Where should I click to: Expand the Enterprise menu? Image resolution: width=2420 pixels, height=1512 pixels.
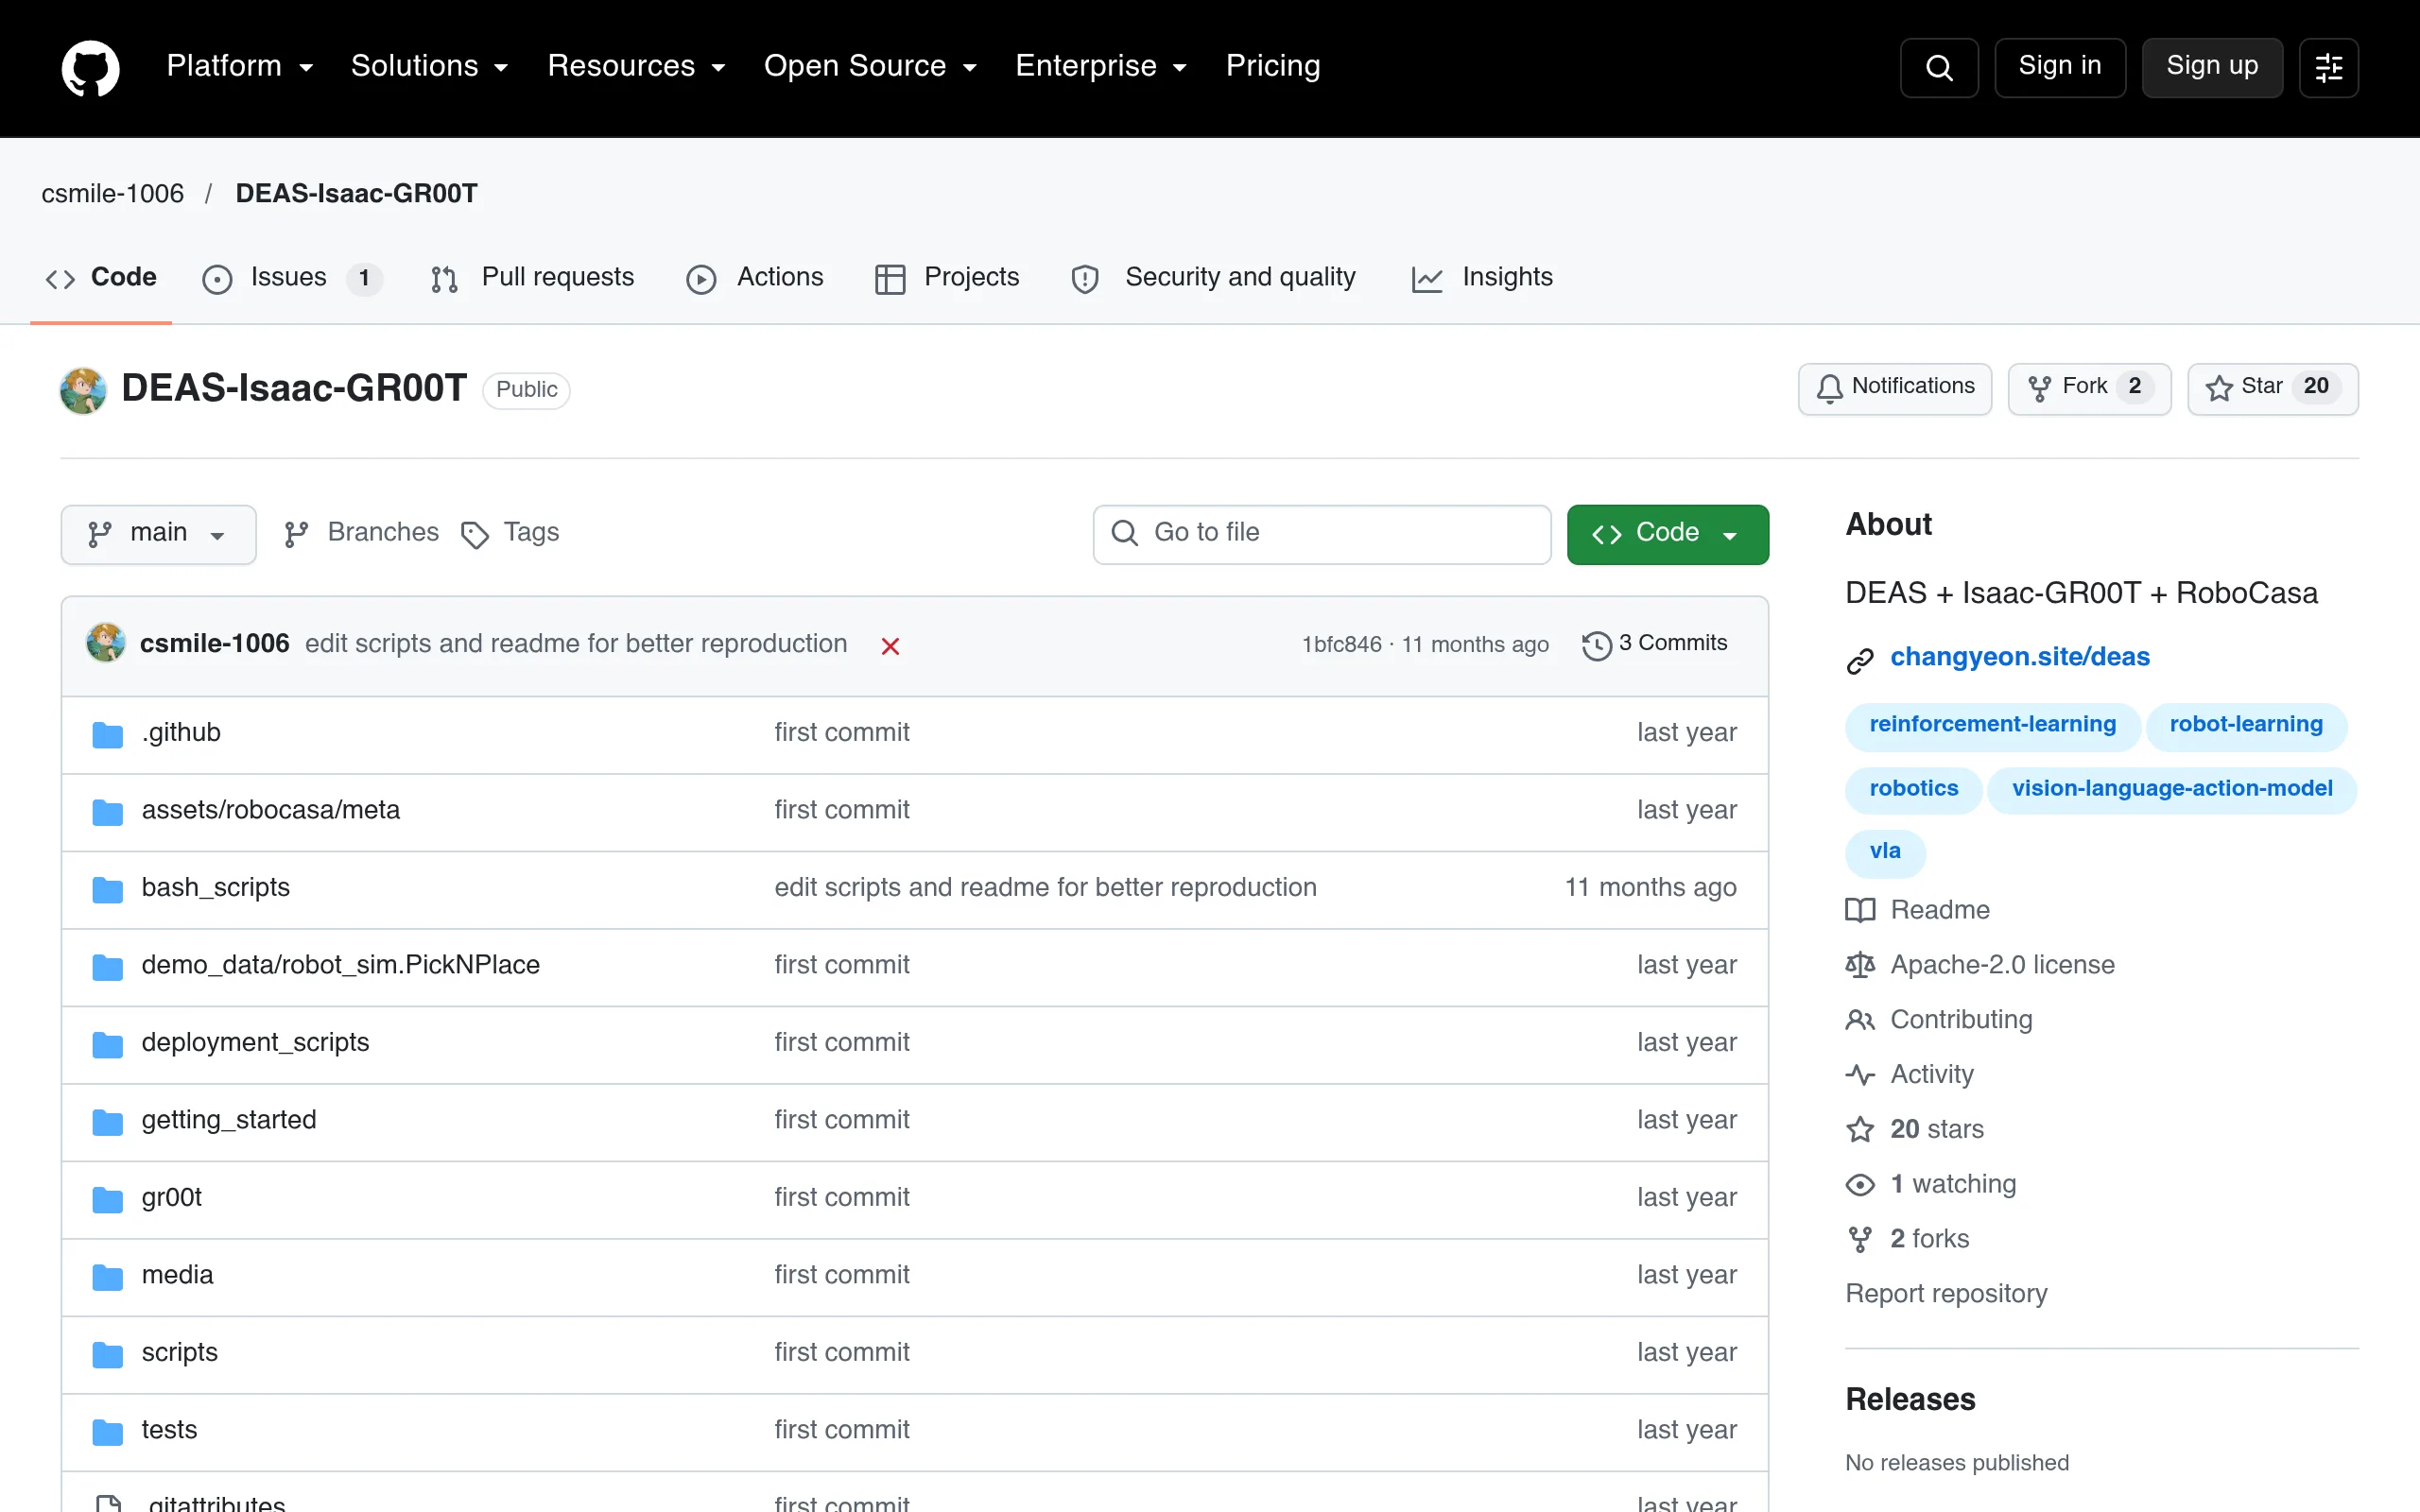coord(1101,66)
